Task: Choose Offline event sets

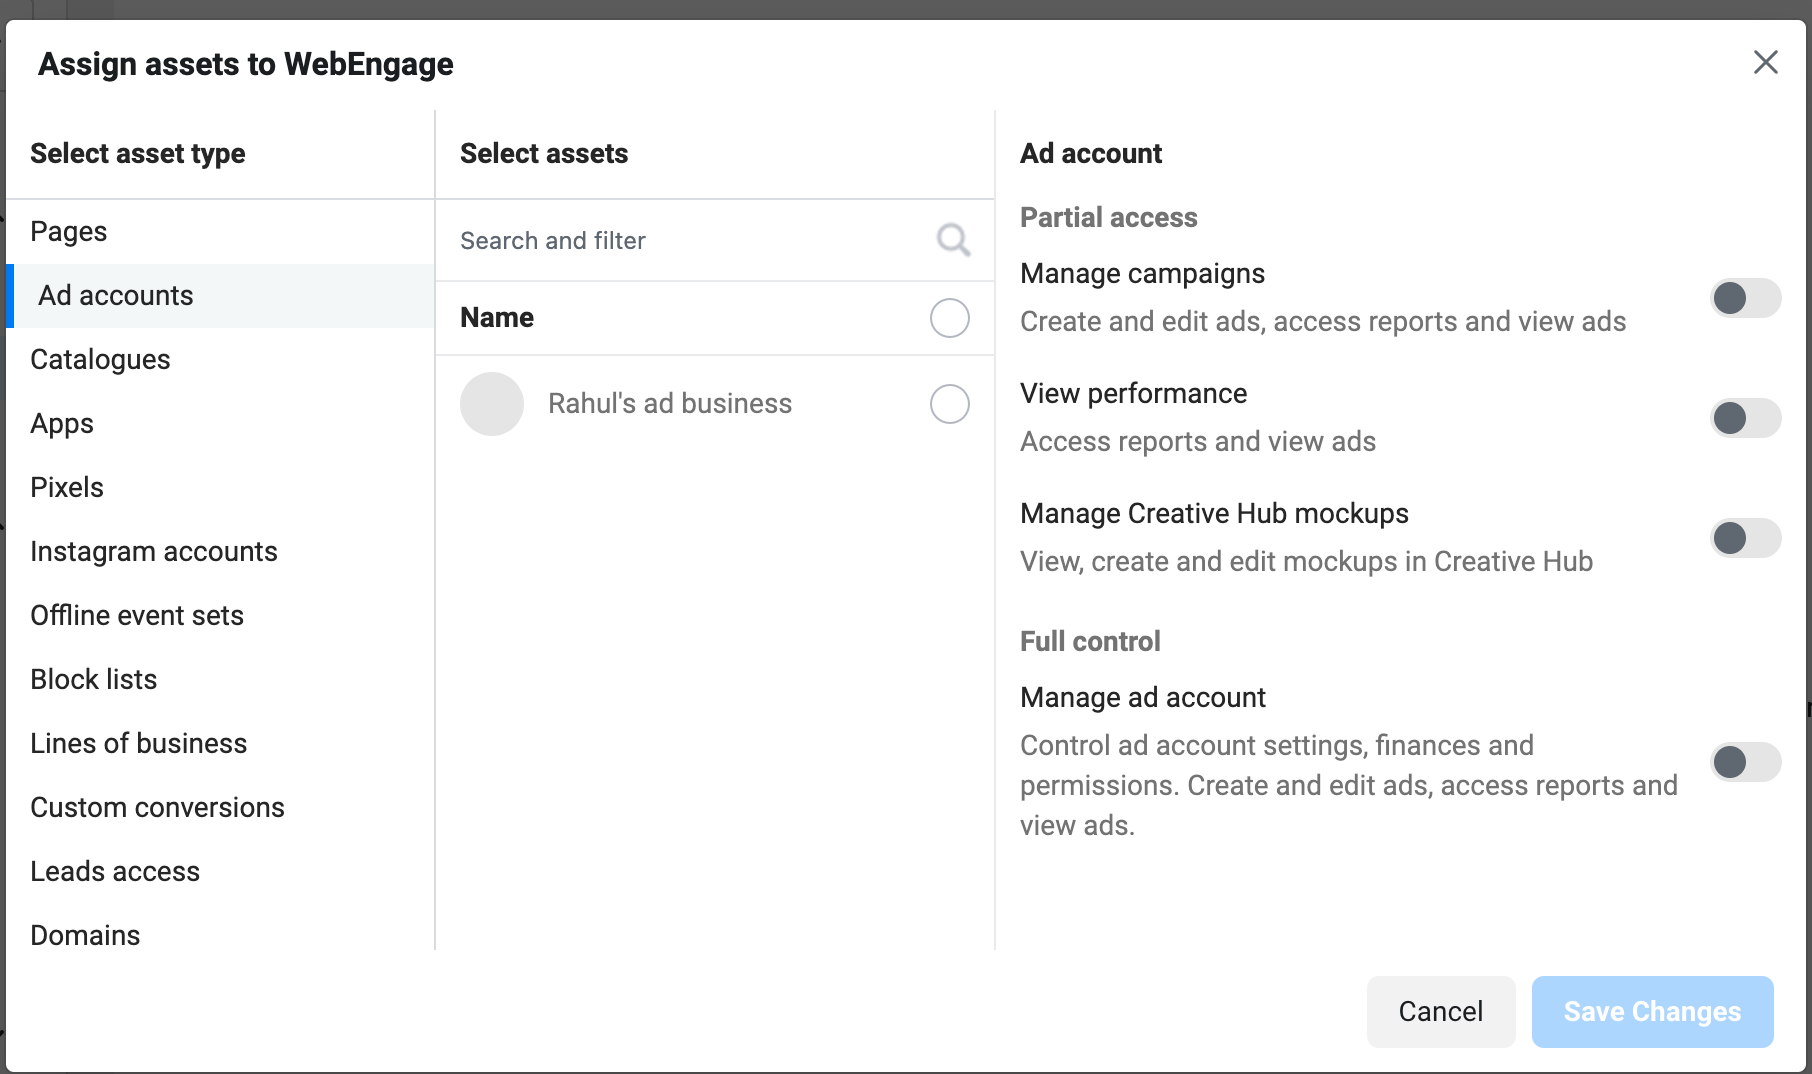Action: click(137, 616)
